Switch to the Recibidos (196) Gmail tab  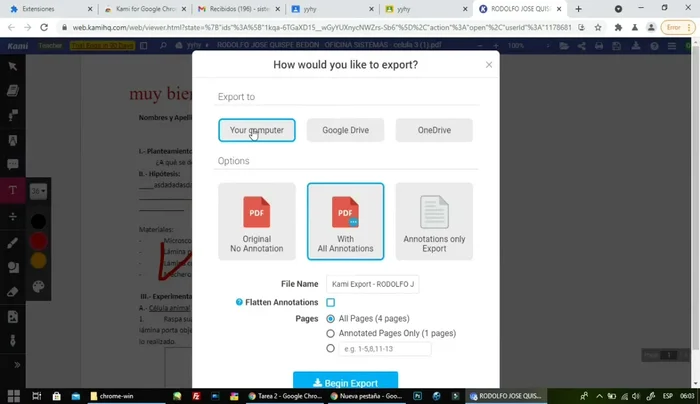[239, 9]
